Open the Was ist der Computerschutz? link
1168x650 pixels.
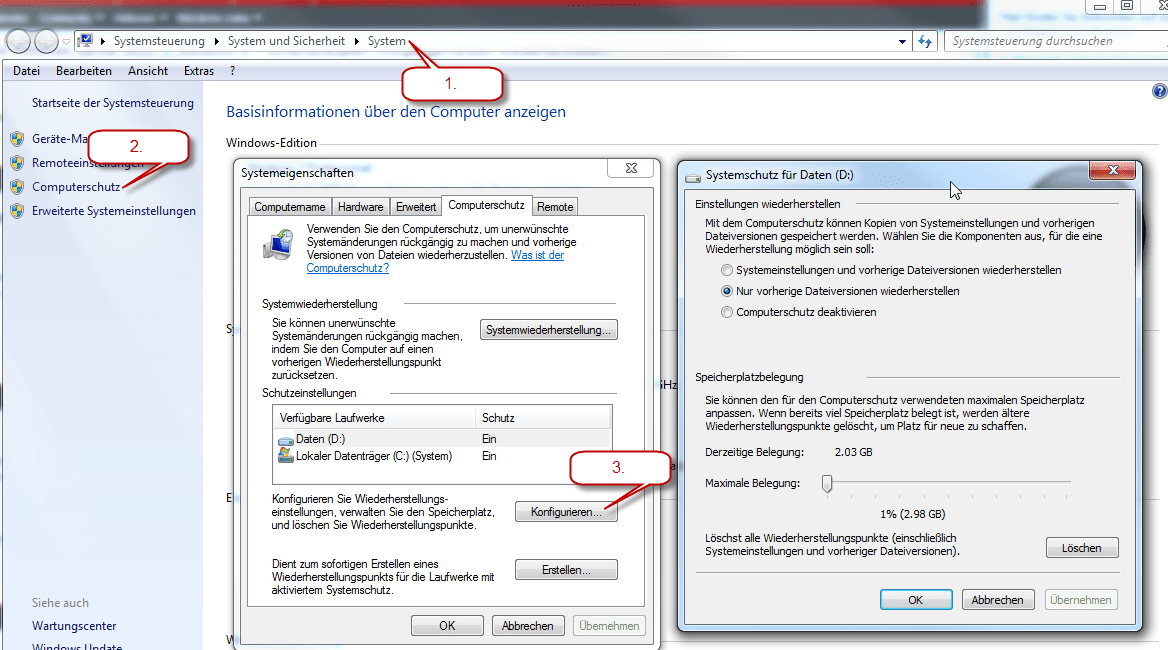[435, 261]
